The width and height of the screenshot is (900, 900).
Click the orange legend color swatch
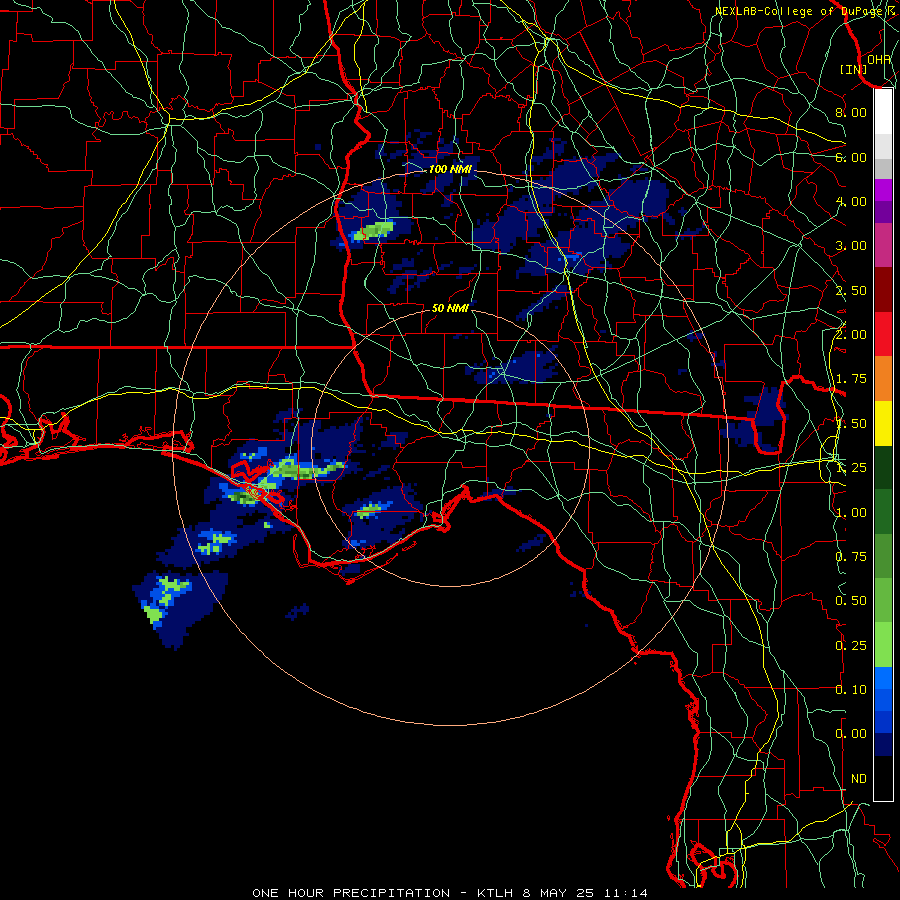click(x=883, y=378)
